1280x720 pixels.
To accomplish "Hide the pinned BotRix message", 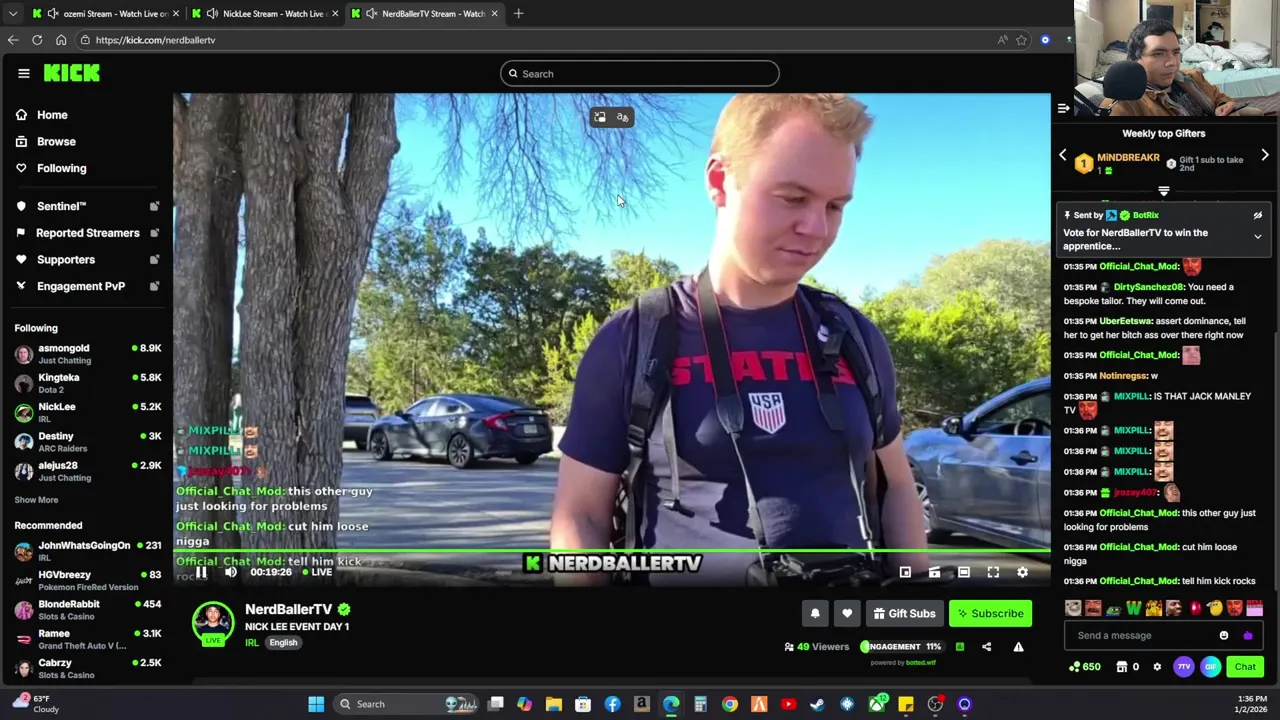I will (1258, 215).
